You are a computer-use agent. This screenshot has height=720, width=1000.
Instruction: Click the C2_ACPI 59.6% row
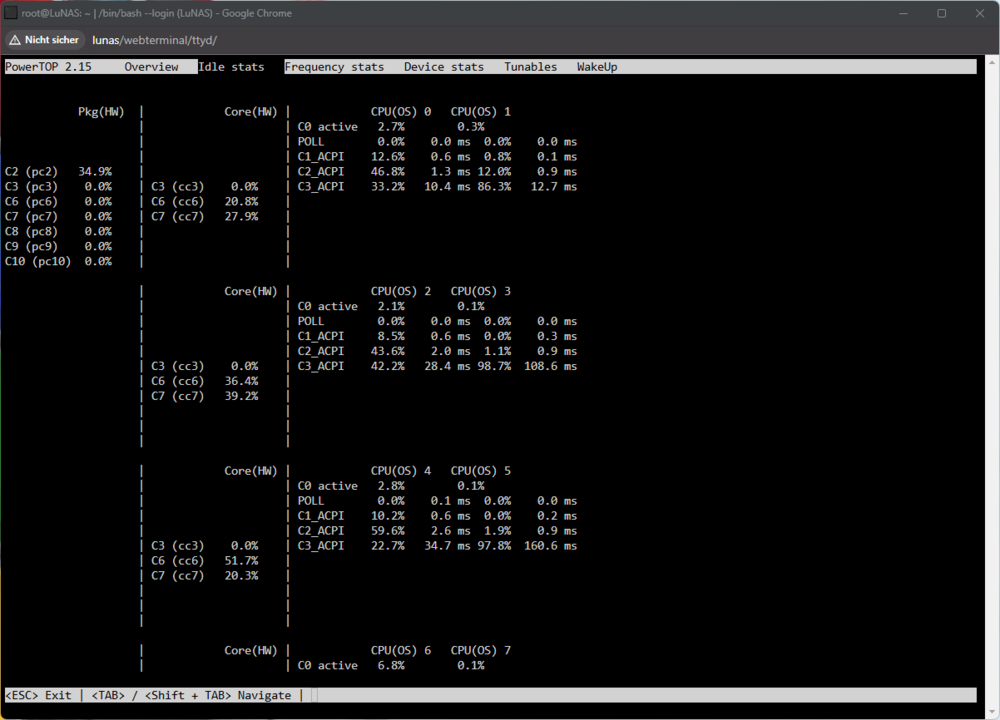pyautogui.click(x=437, y=531)
